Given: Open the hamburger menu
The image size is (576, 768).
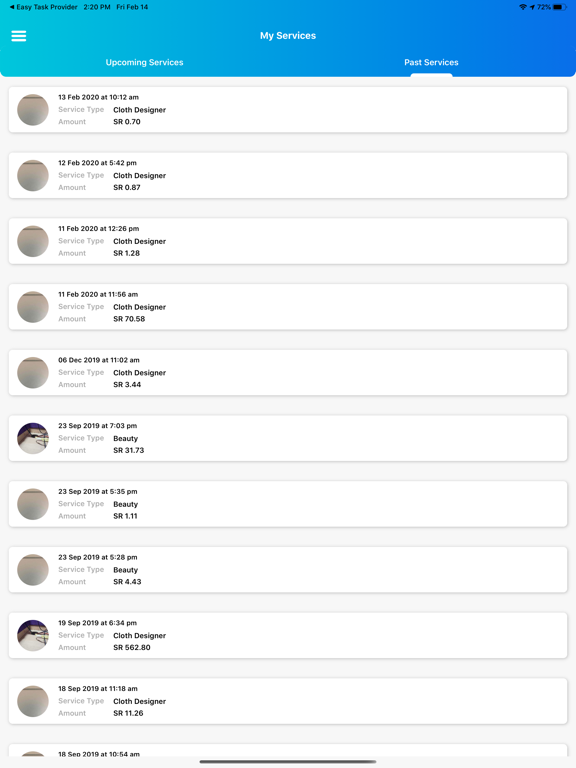Looking at the screenshot, I should (x=19, y=36).
